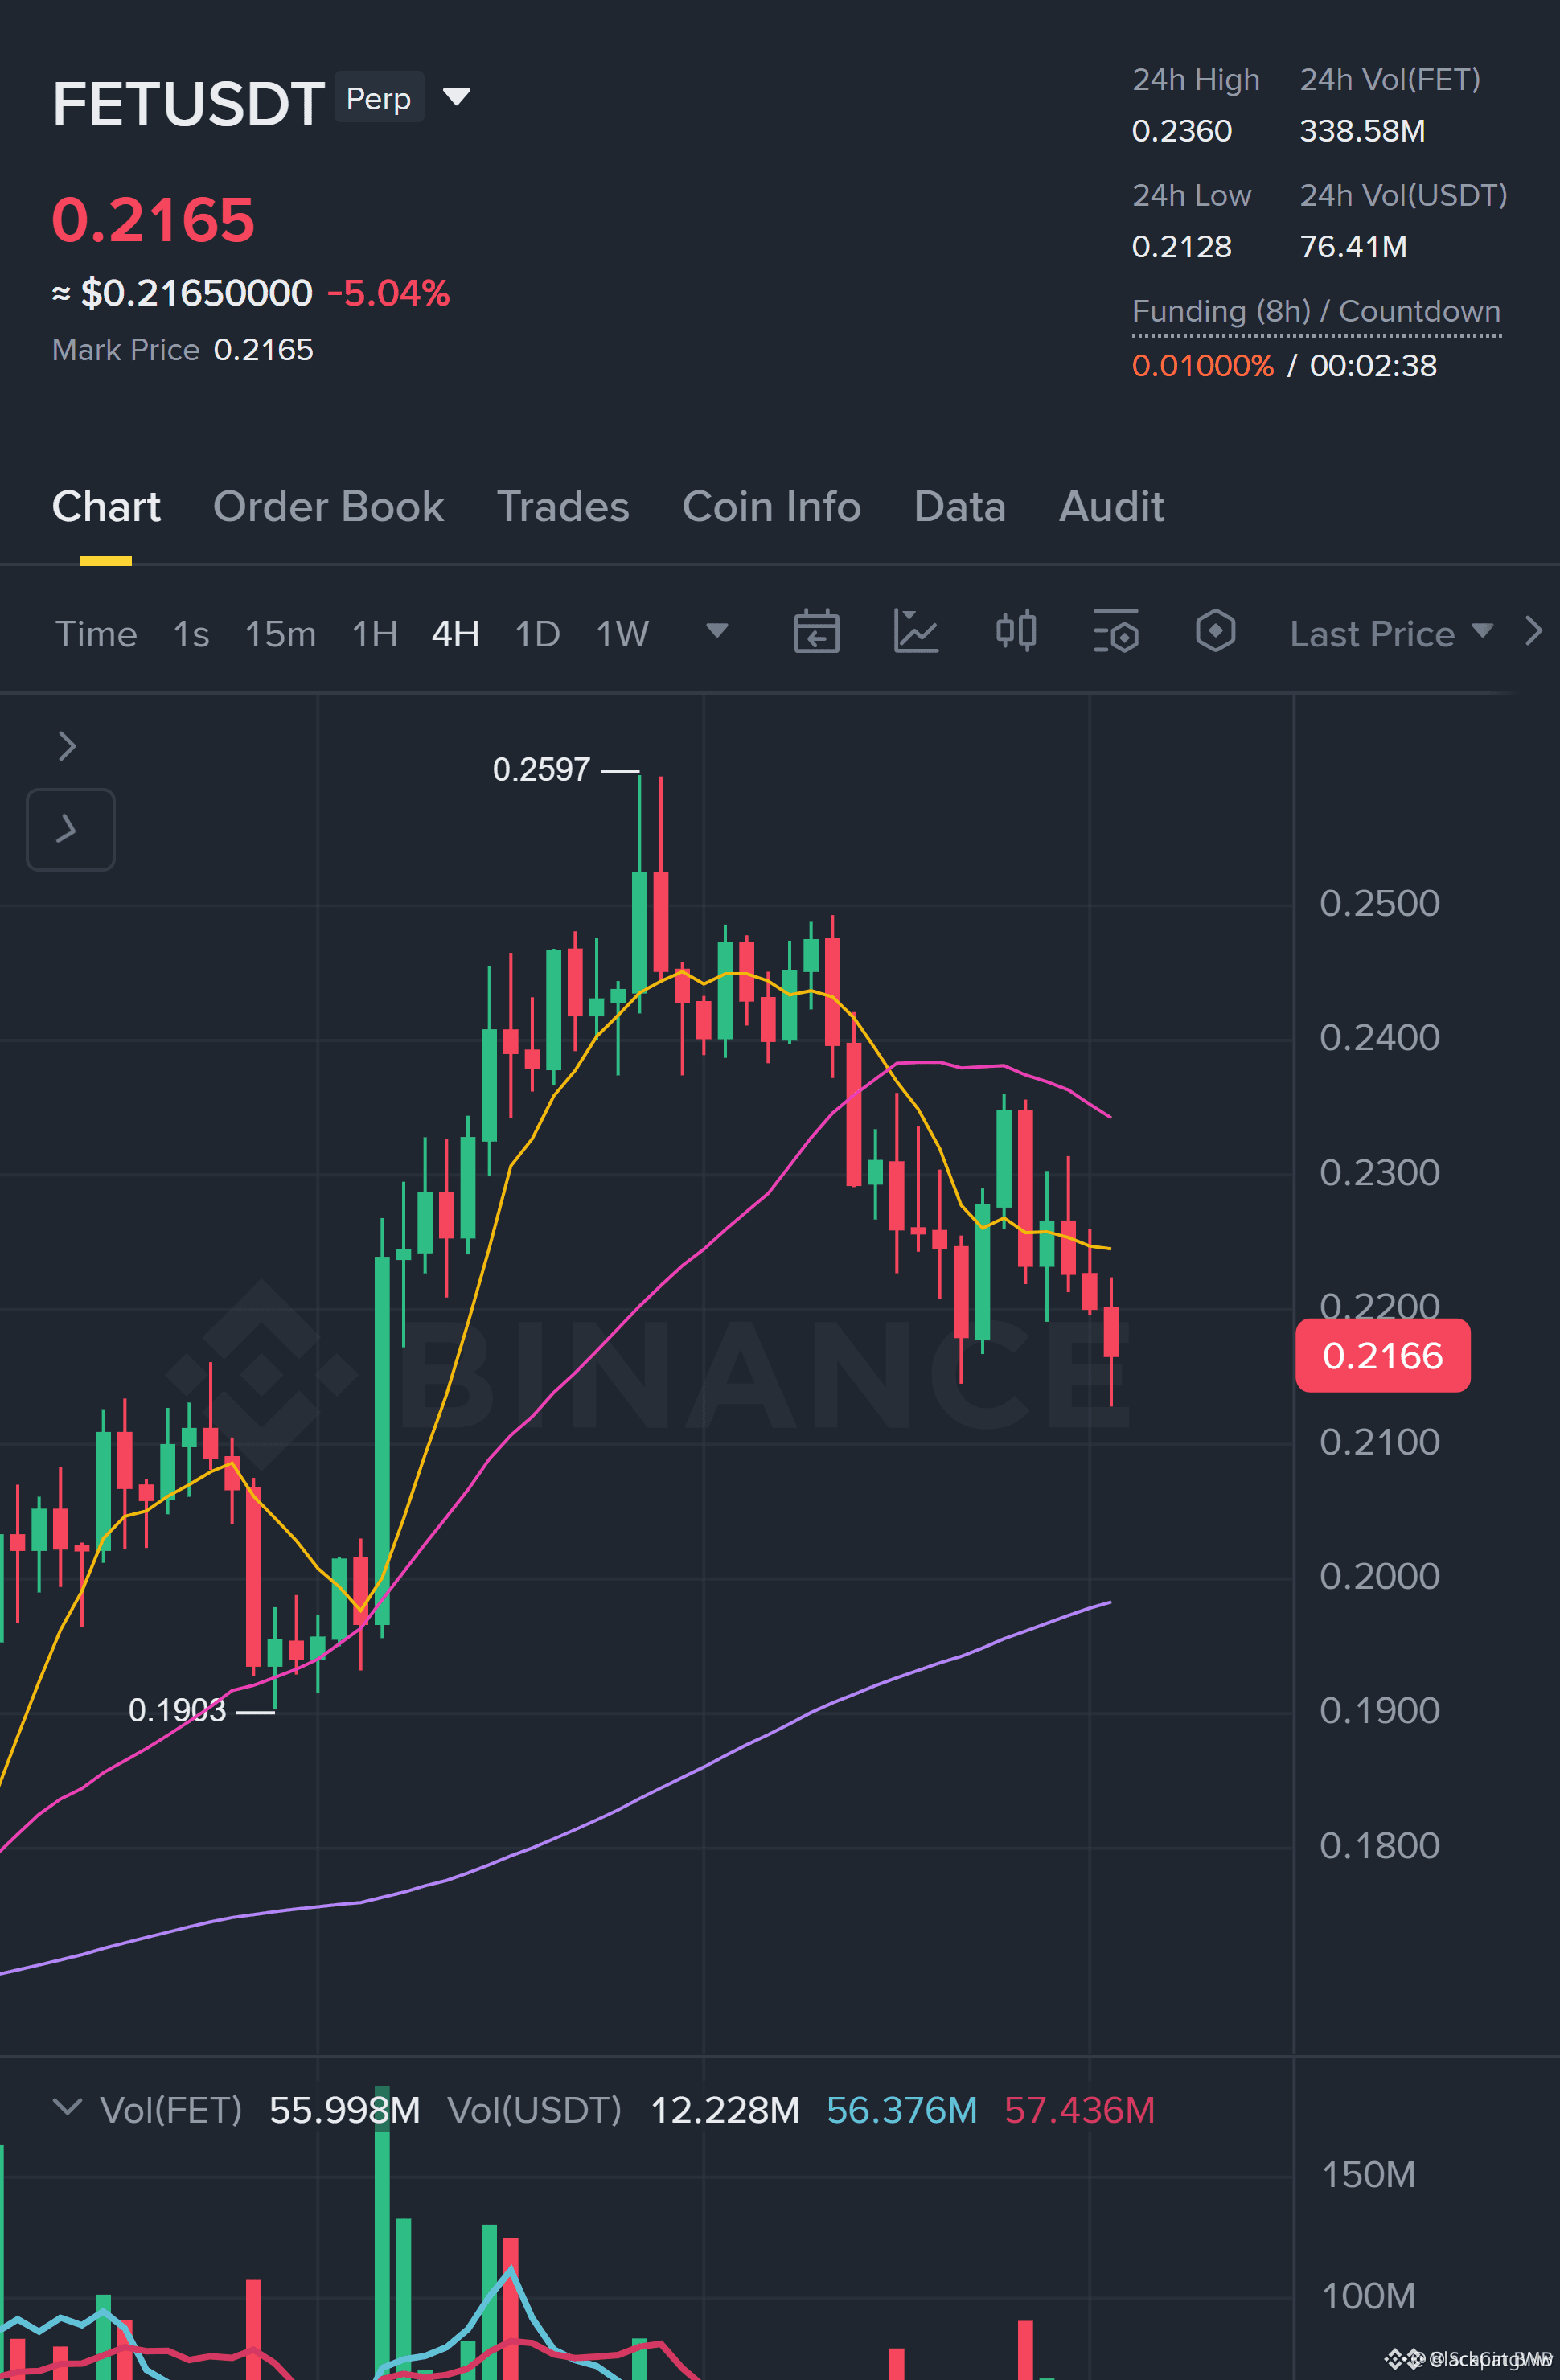This screenshot has width=1560, height=2380.
Task: Select the 1D timeframe
Action: coord(537,634)
